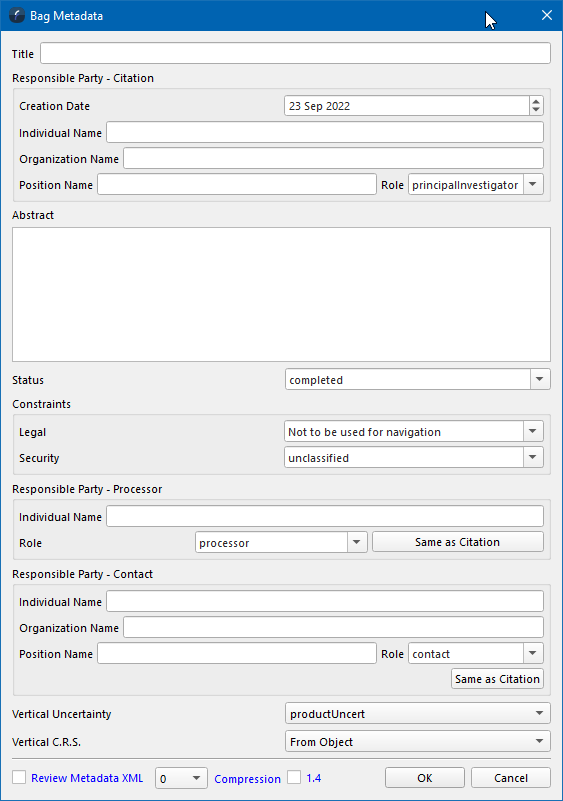The height and width of the screenshot is (801, 563).
Task: Click into the Title input field
Action: click(295, 53)
